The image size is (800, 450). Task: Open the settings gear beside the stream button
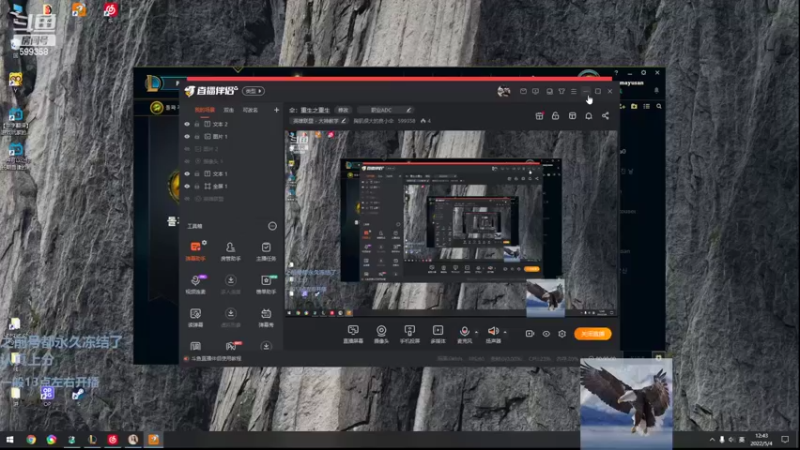click(562, 334)
